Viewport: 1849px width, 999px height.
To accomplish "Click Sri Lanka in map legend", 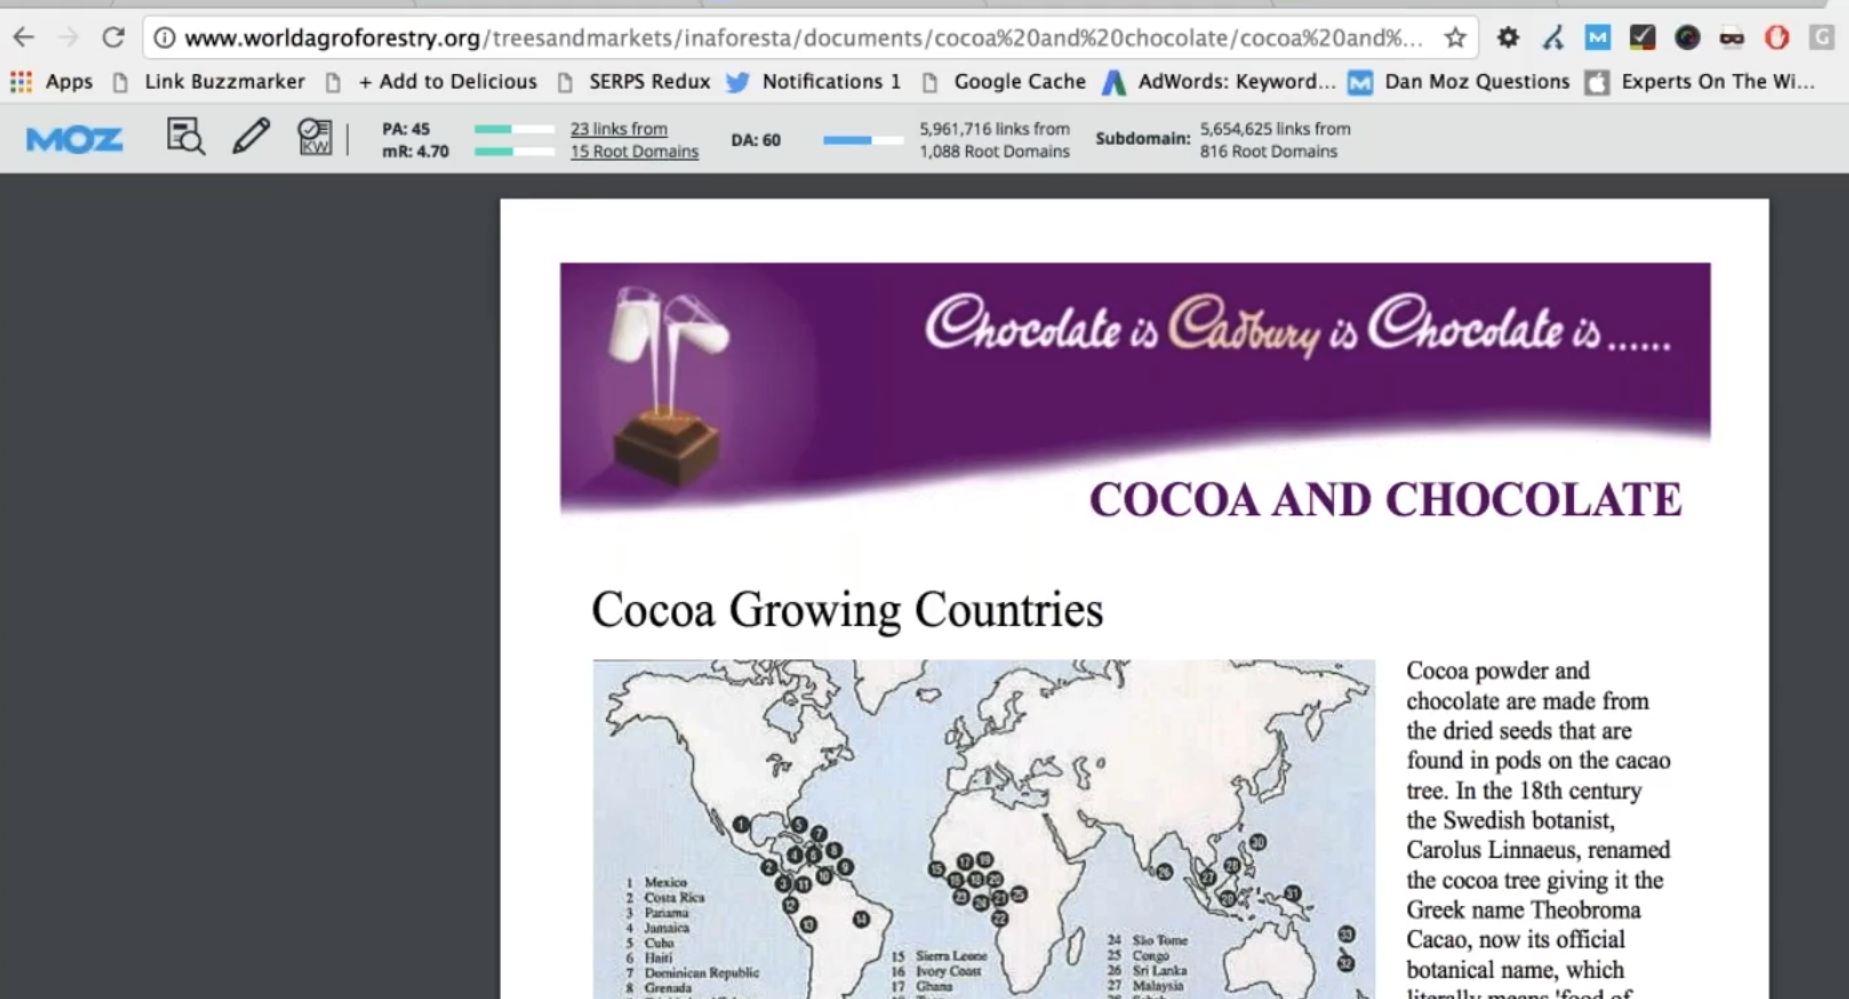I will click(x=1160, y=971).
